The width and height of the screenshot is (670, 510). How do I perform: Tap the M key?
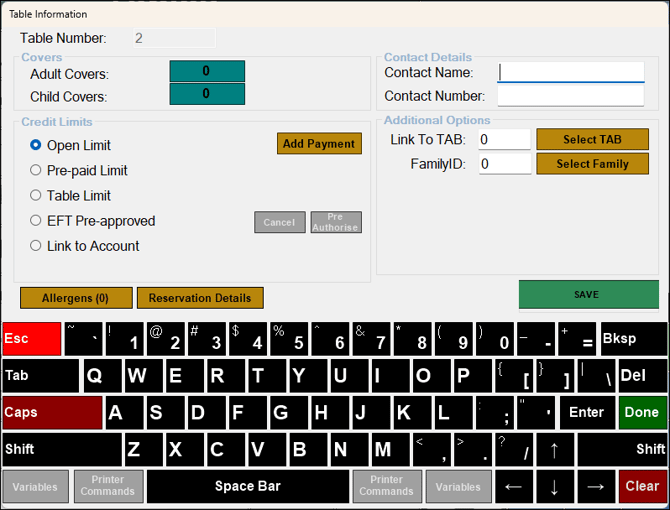coord(391,449)
